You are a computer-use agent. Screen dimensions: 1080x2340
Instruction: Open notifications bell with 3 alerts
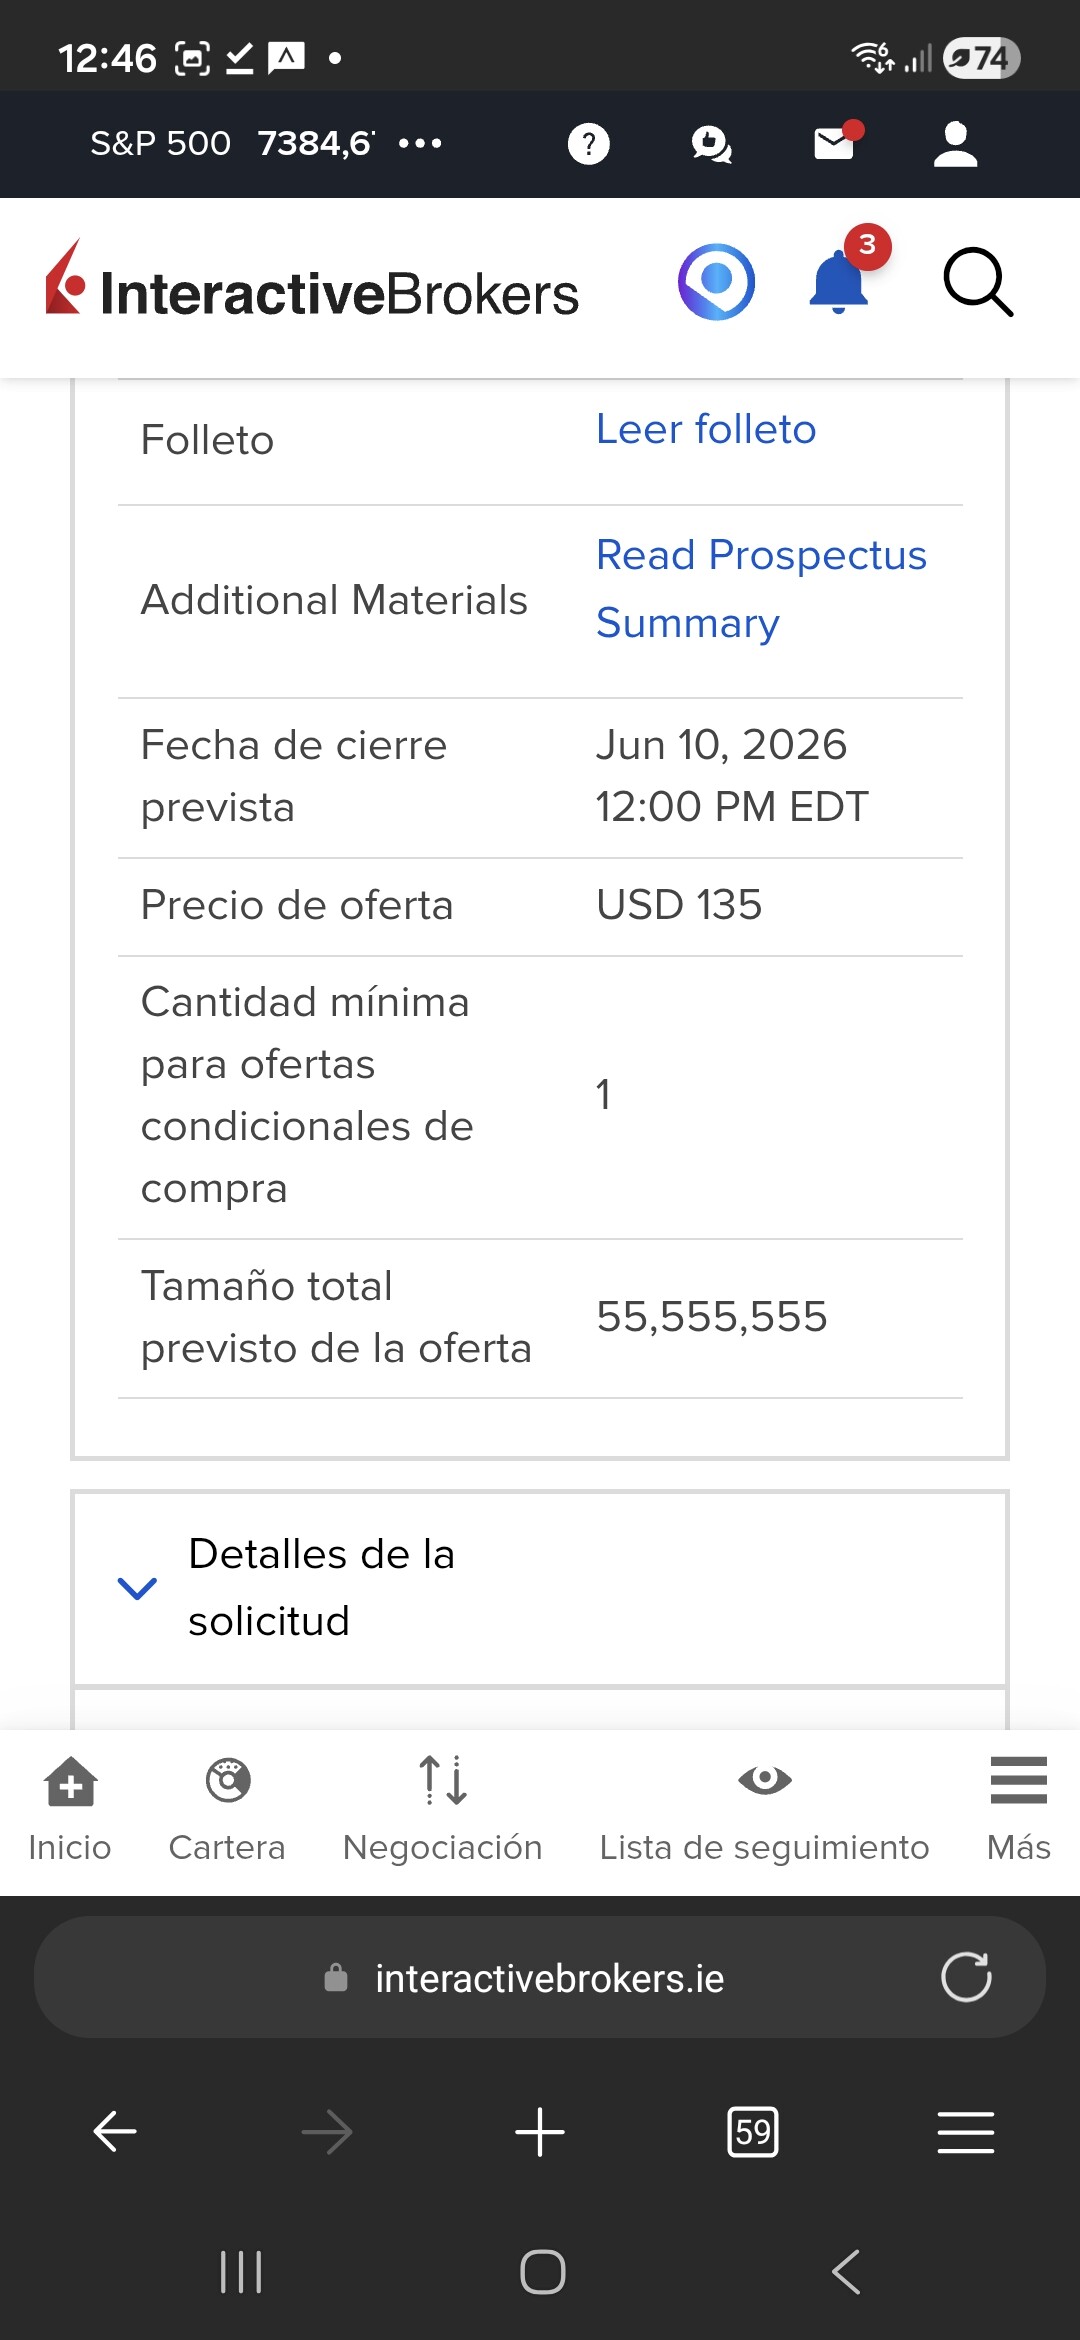tap(838, 280)
